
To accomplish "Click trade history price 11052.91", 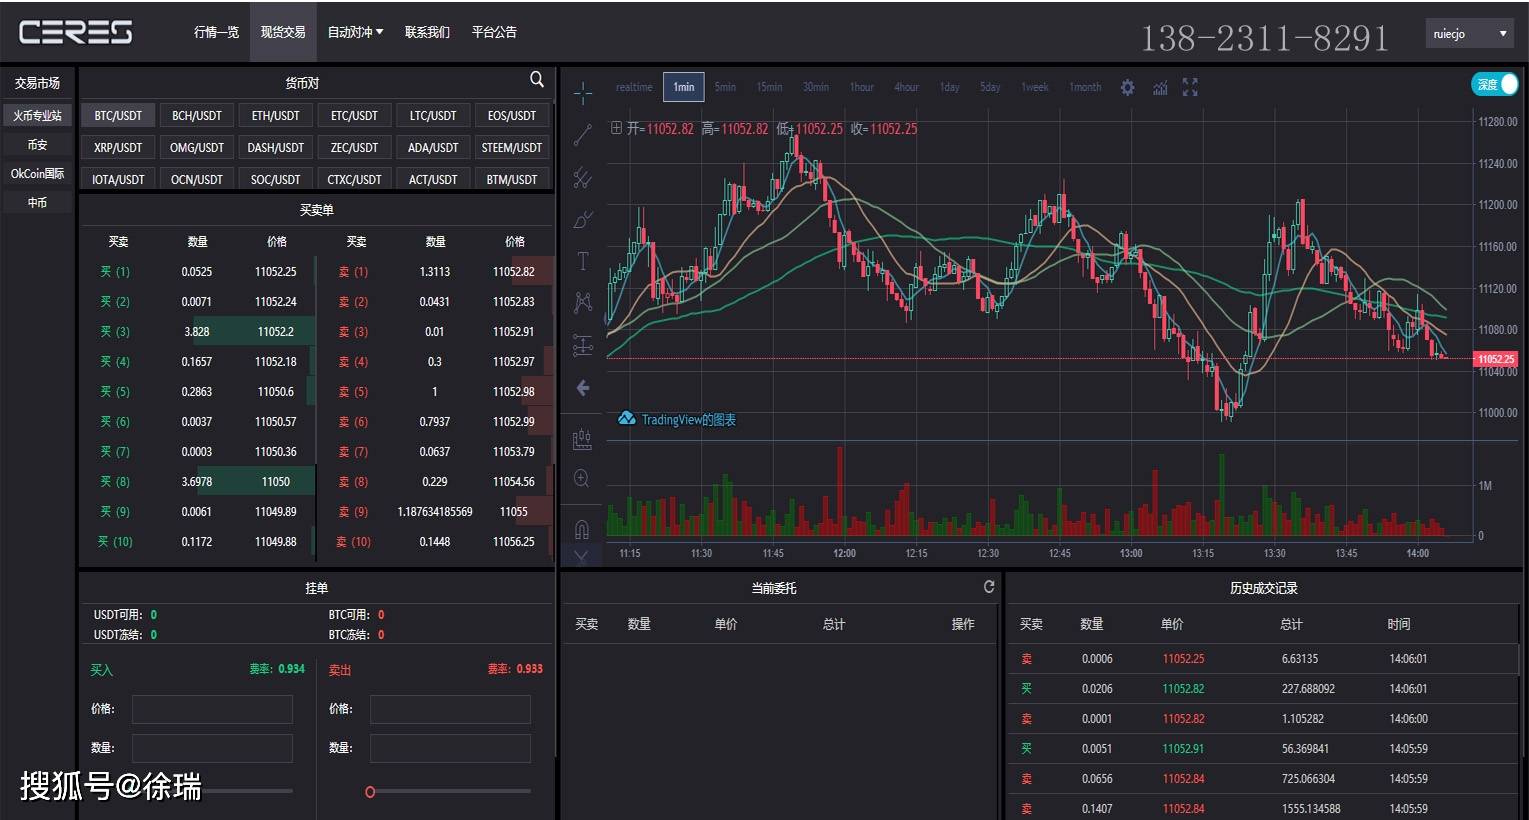I will coord(1183,748).
